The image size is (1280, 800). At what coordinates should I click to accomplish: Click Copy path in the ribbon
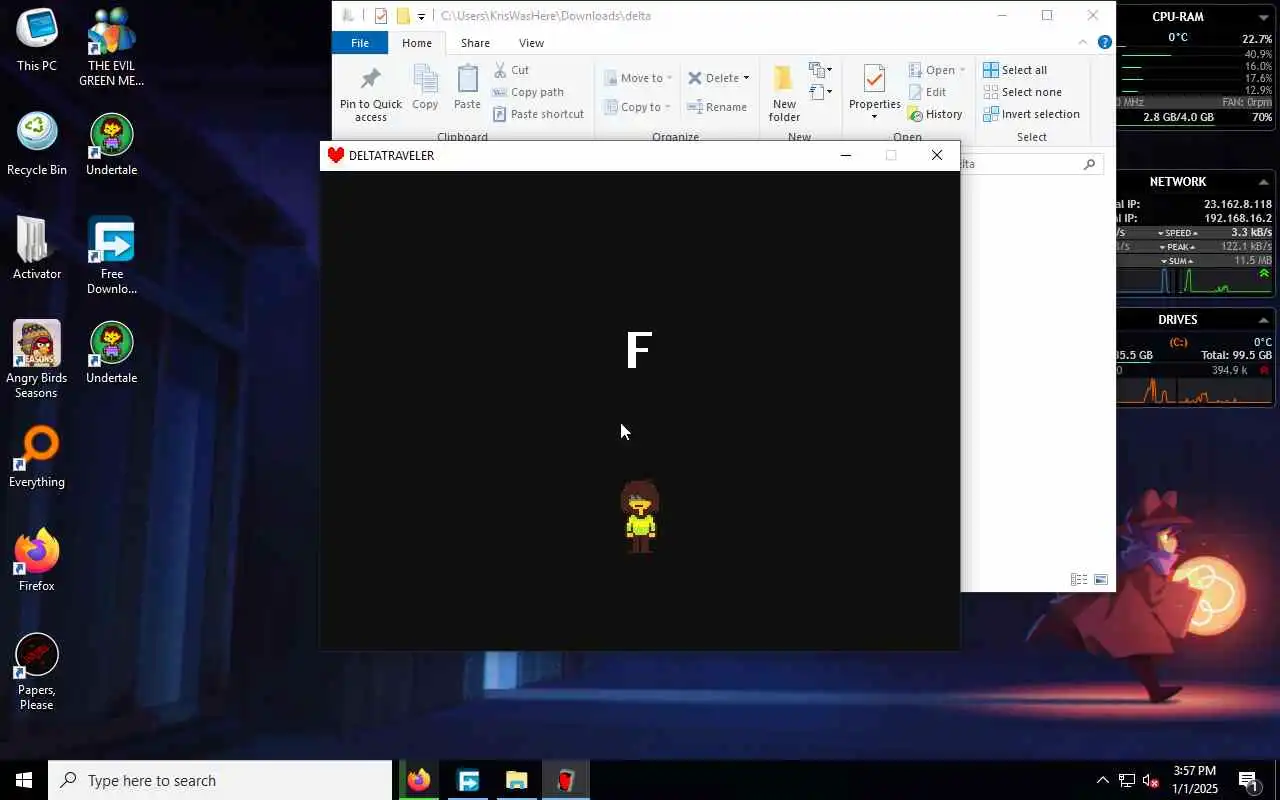coord(528,92)
